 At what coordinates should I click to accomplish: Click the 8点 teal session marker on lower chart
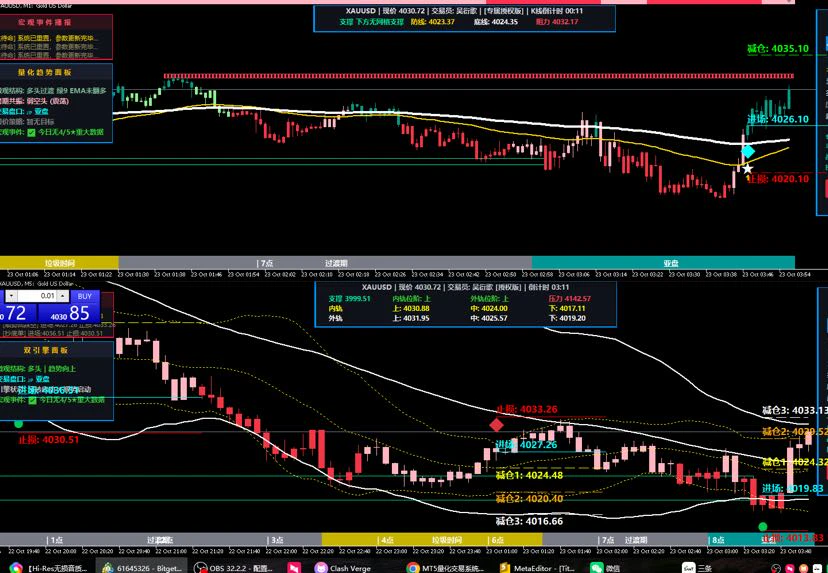[718, 540]
